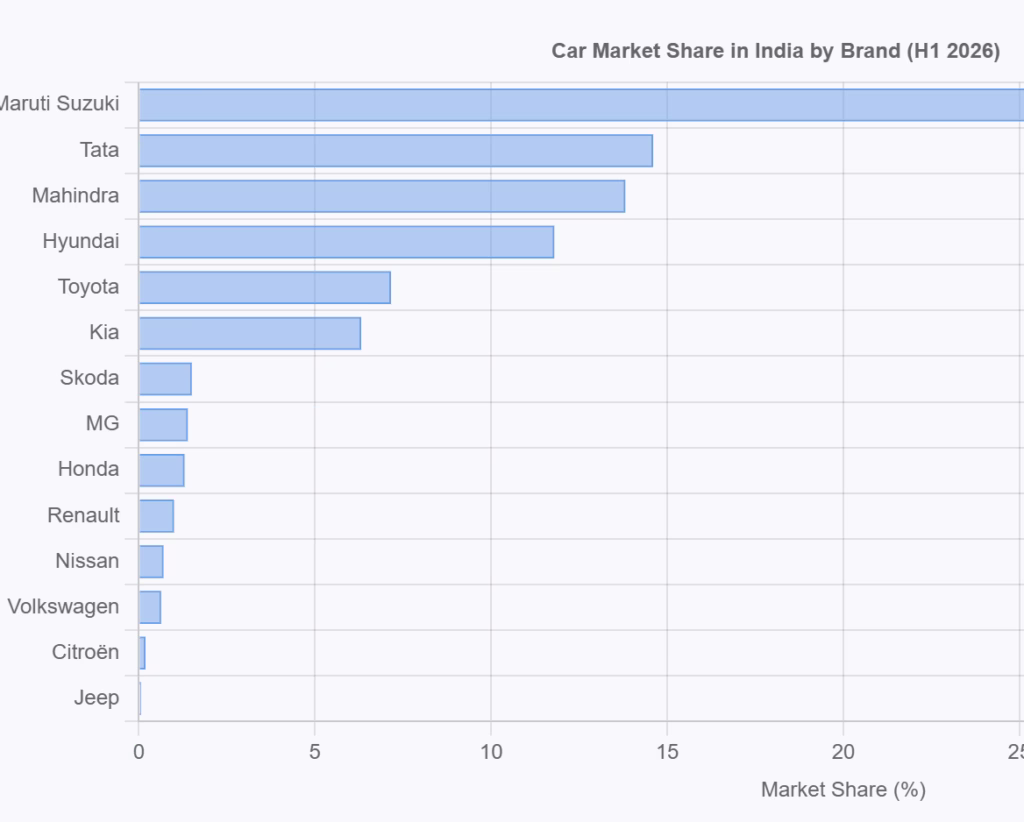Click the 'MG' axis label
The width and height of the screenshot is (1024, 822).
[x=103, y=424]
